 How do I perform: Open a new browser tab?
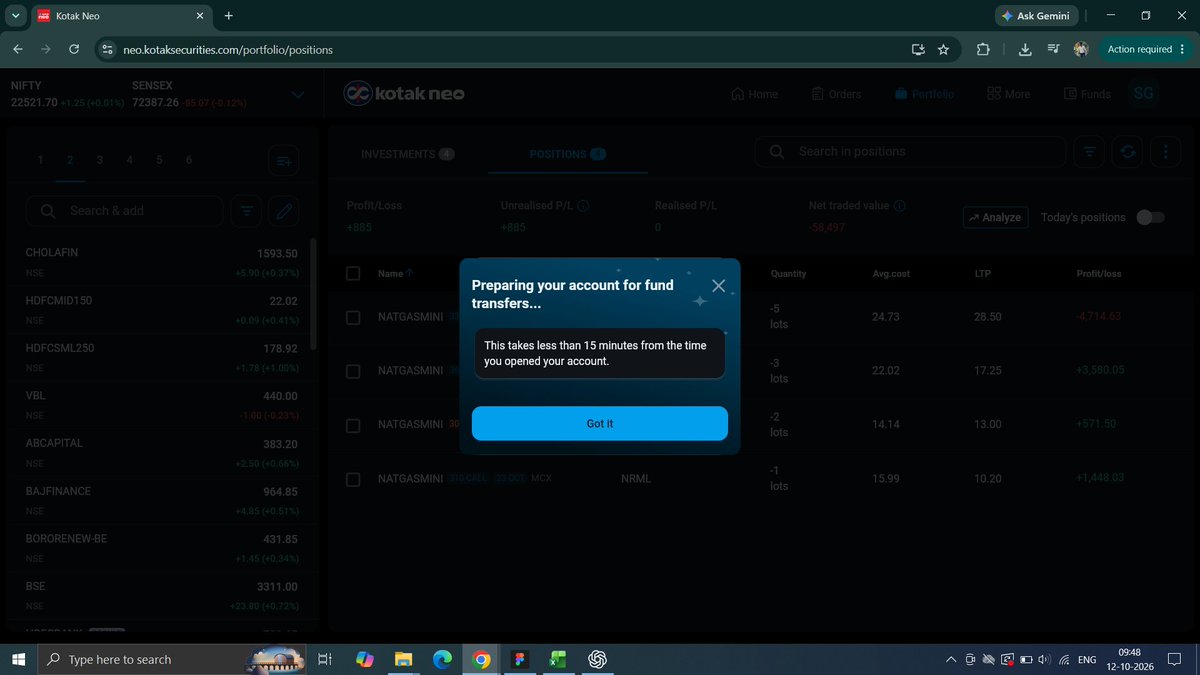click(x=229, y=16)
